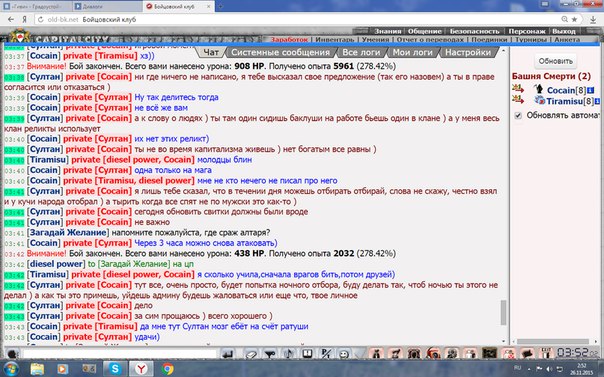Open File Explorer folder on taskbar

click(37, 369)
